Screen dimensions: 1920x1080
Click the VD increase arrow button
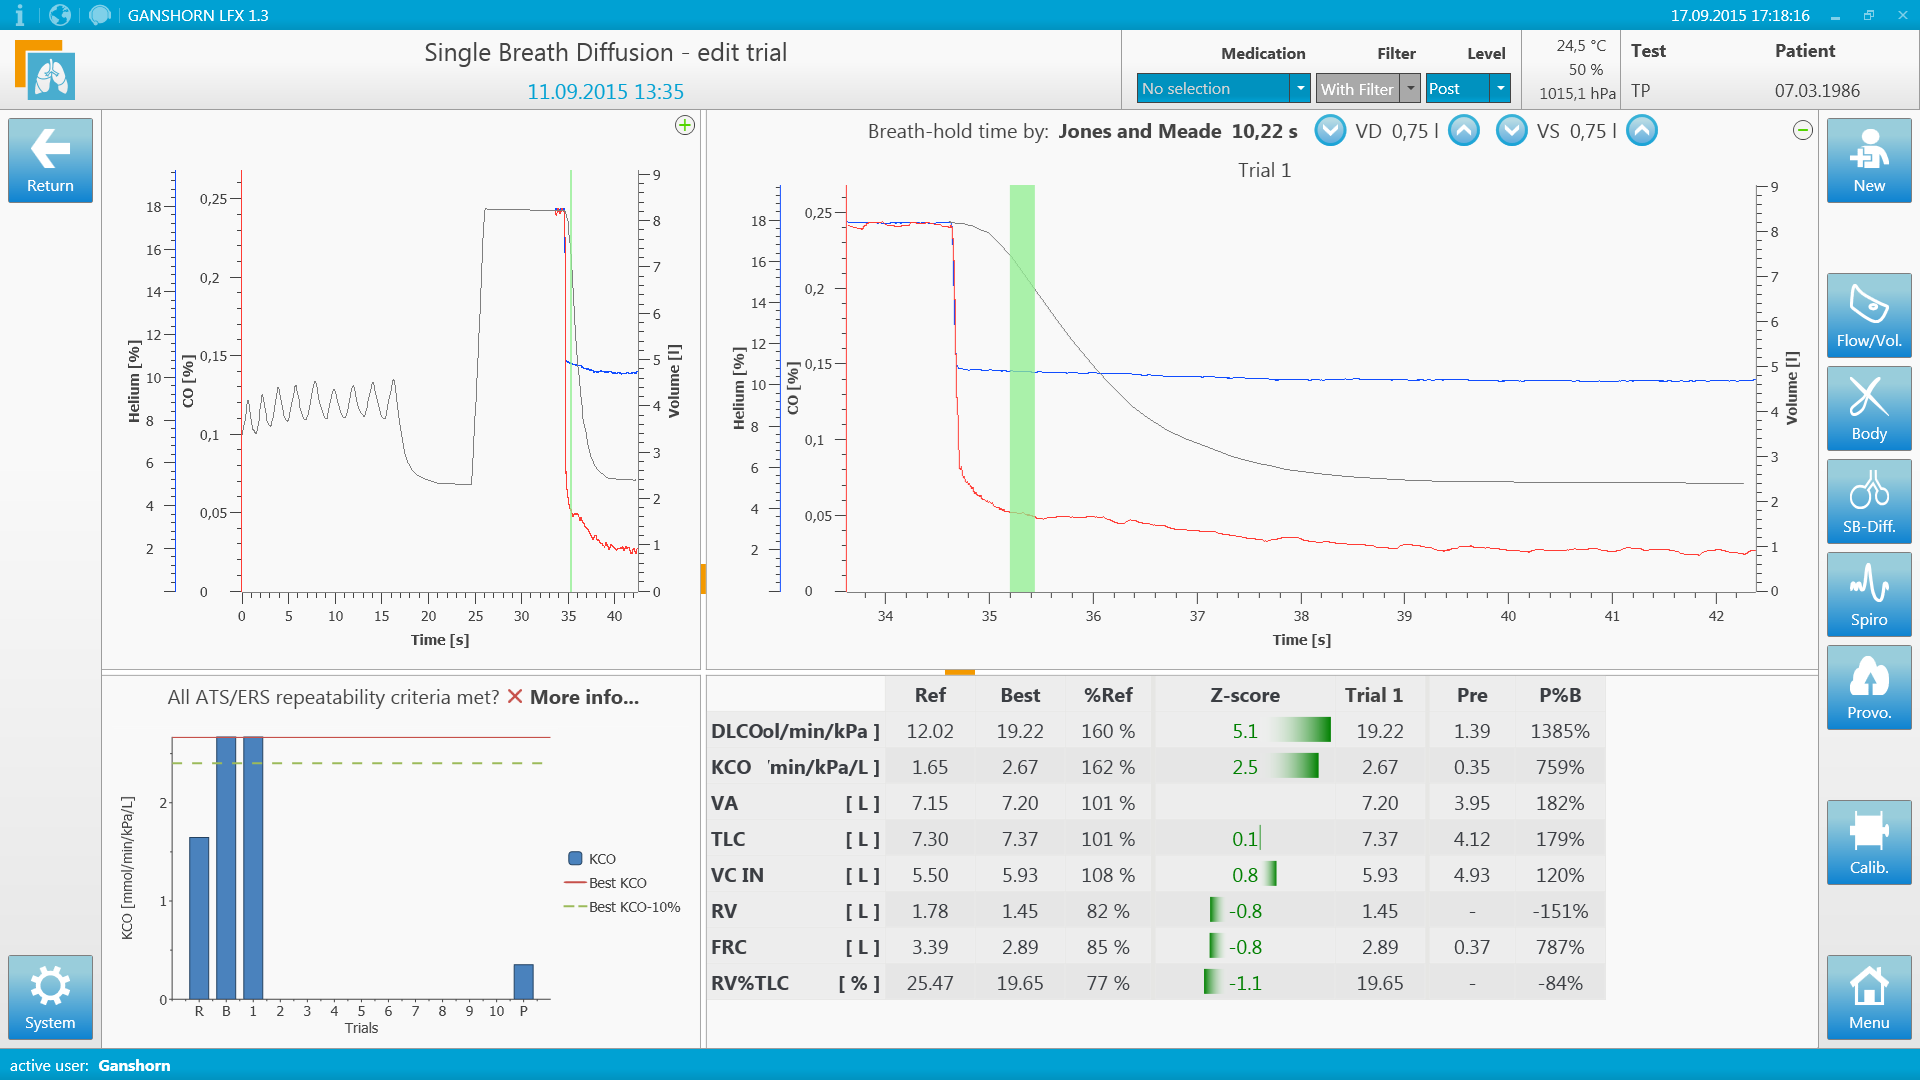point(1464,130)
